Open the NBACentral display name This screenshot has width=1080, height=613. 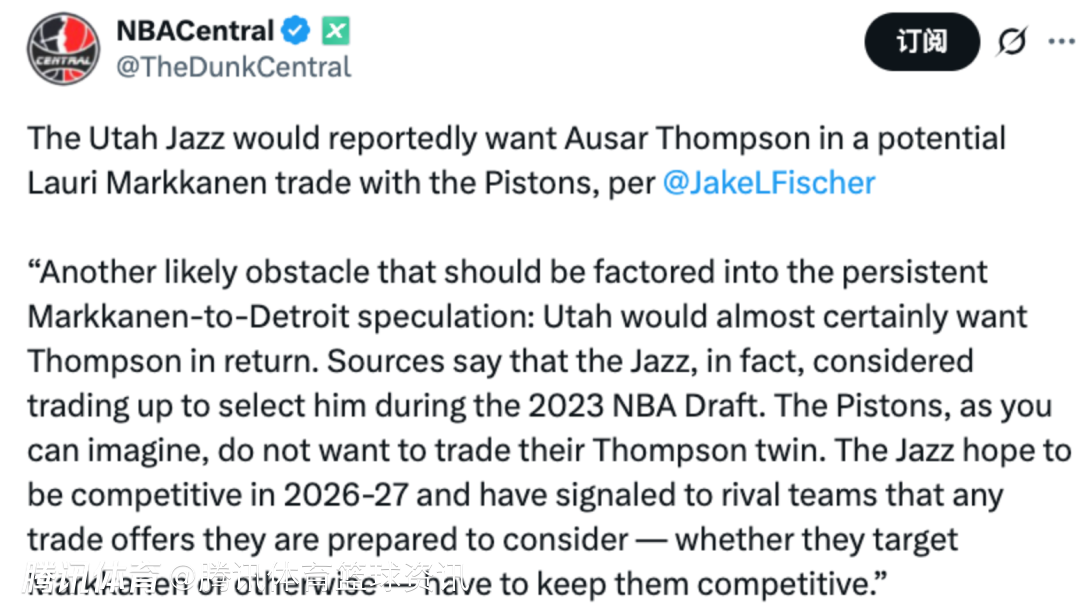[x=194, y=31]
